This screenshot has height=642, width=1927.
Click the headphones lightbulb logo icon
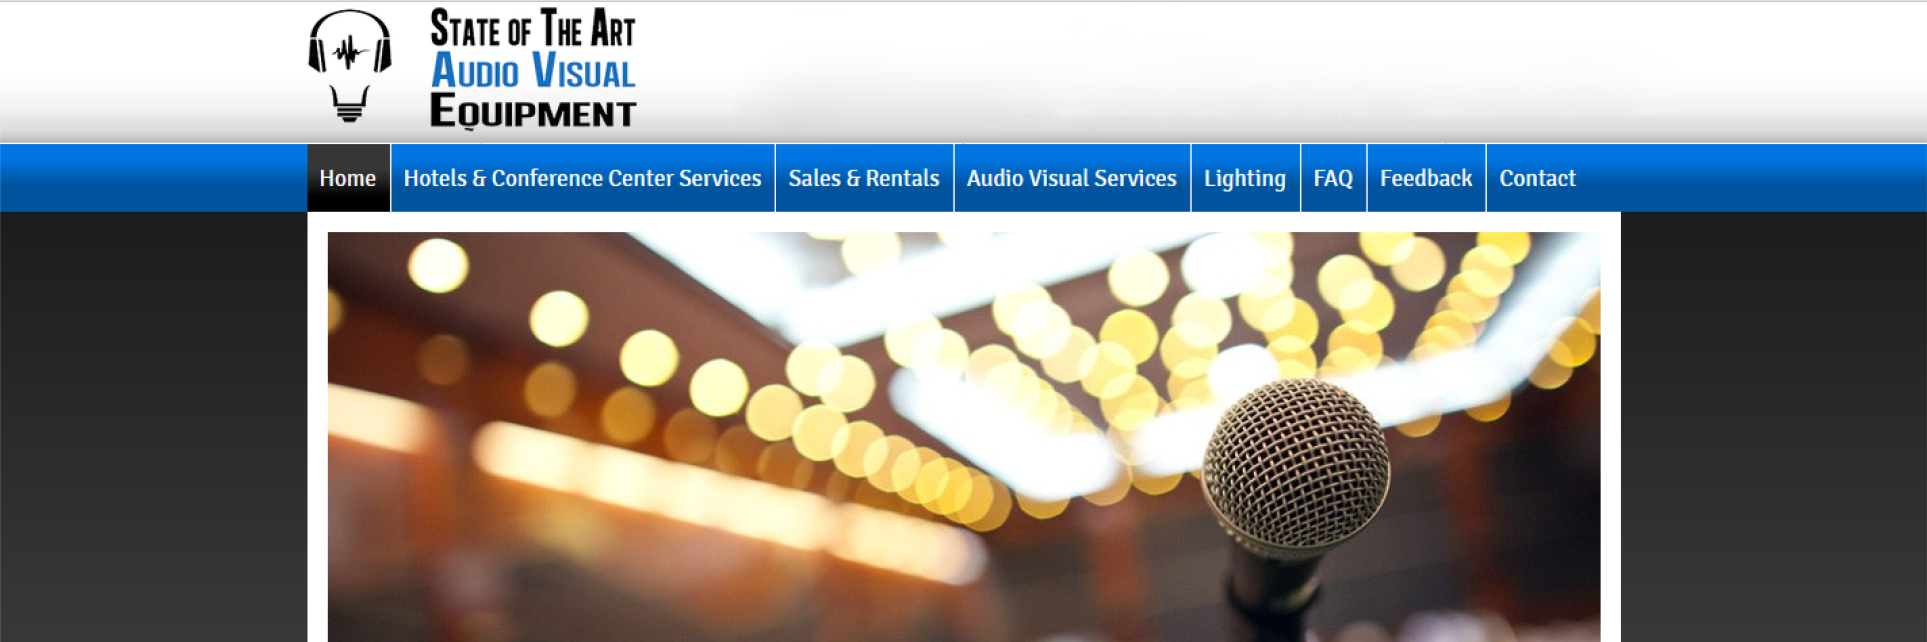349,66
